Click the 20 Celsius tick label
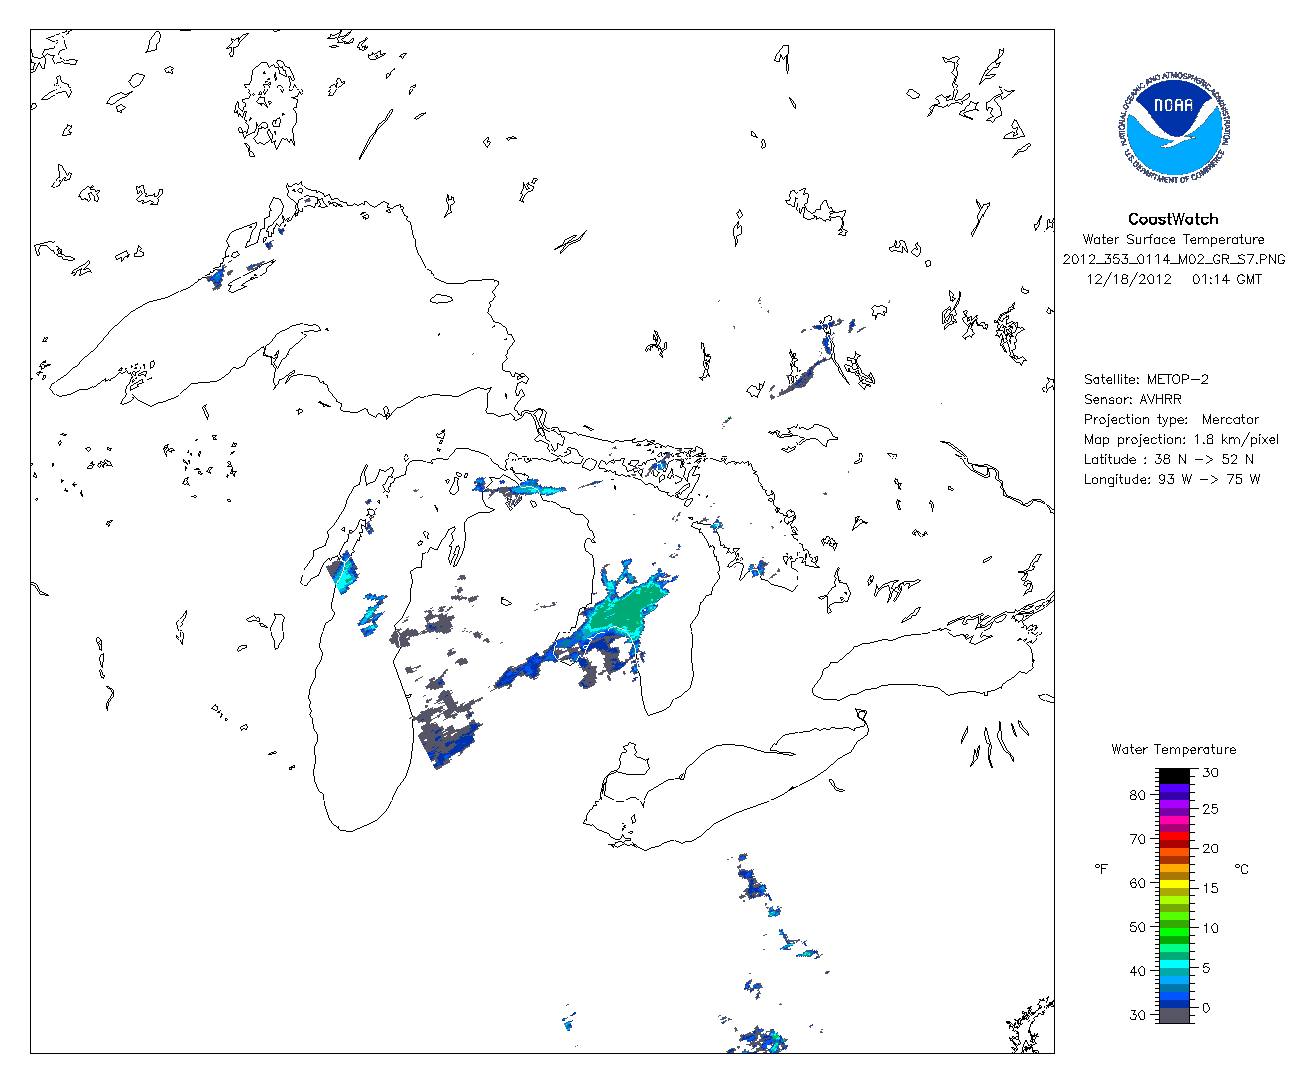Image resolution: width=1294 pixels, height=1084 pixels. [x=1210, y=849]
